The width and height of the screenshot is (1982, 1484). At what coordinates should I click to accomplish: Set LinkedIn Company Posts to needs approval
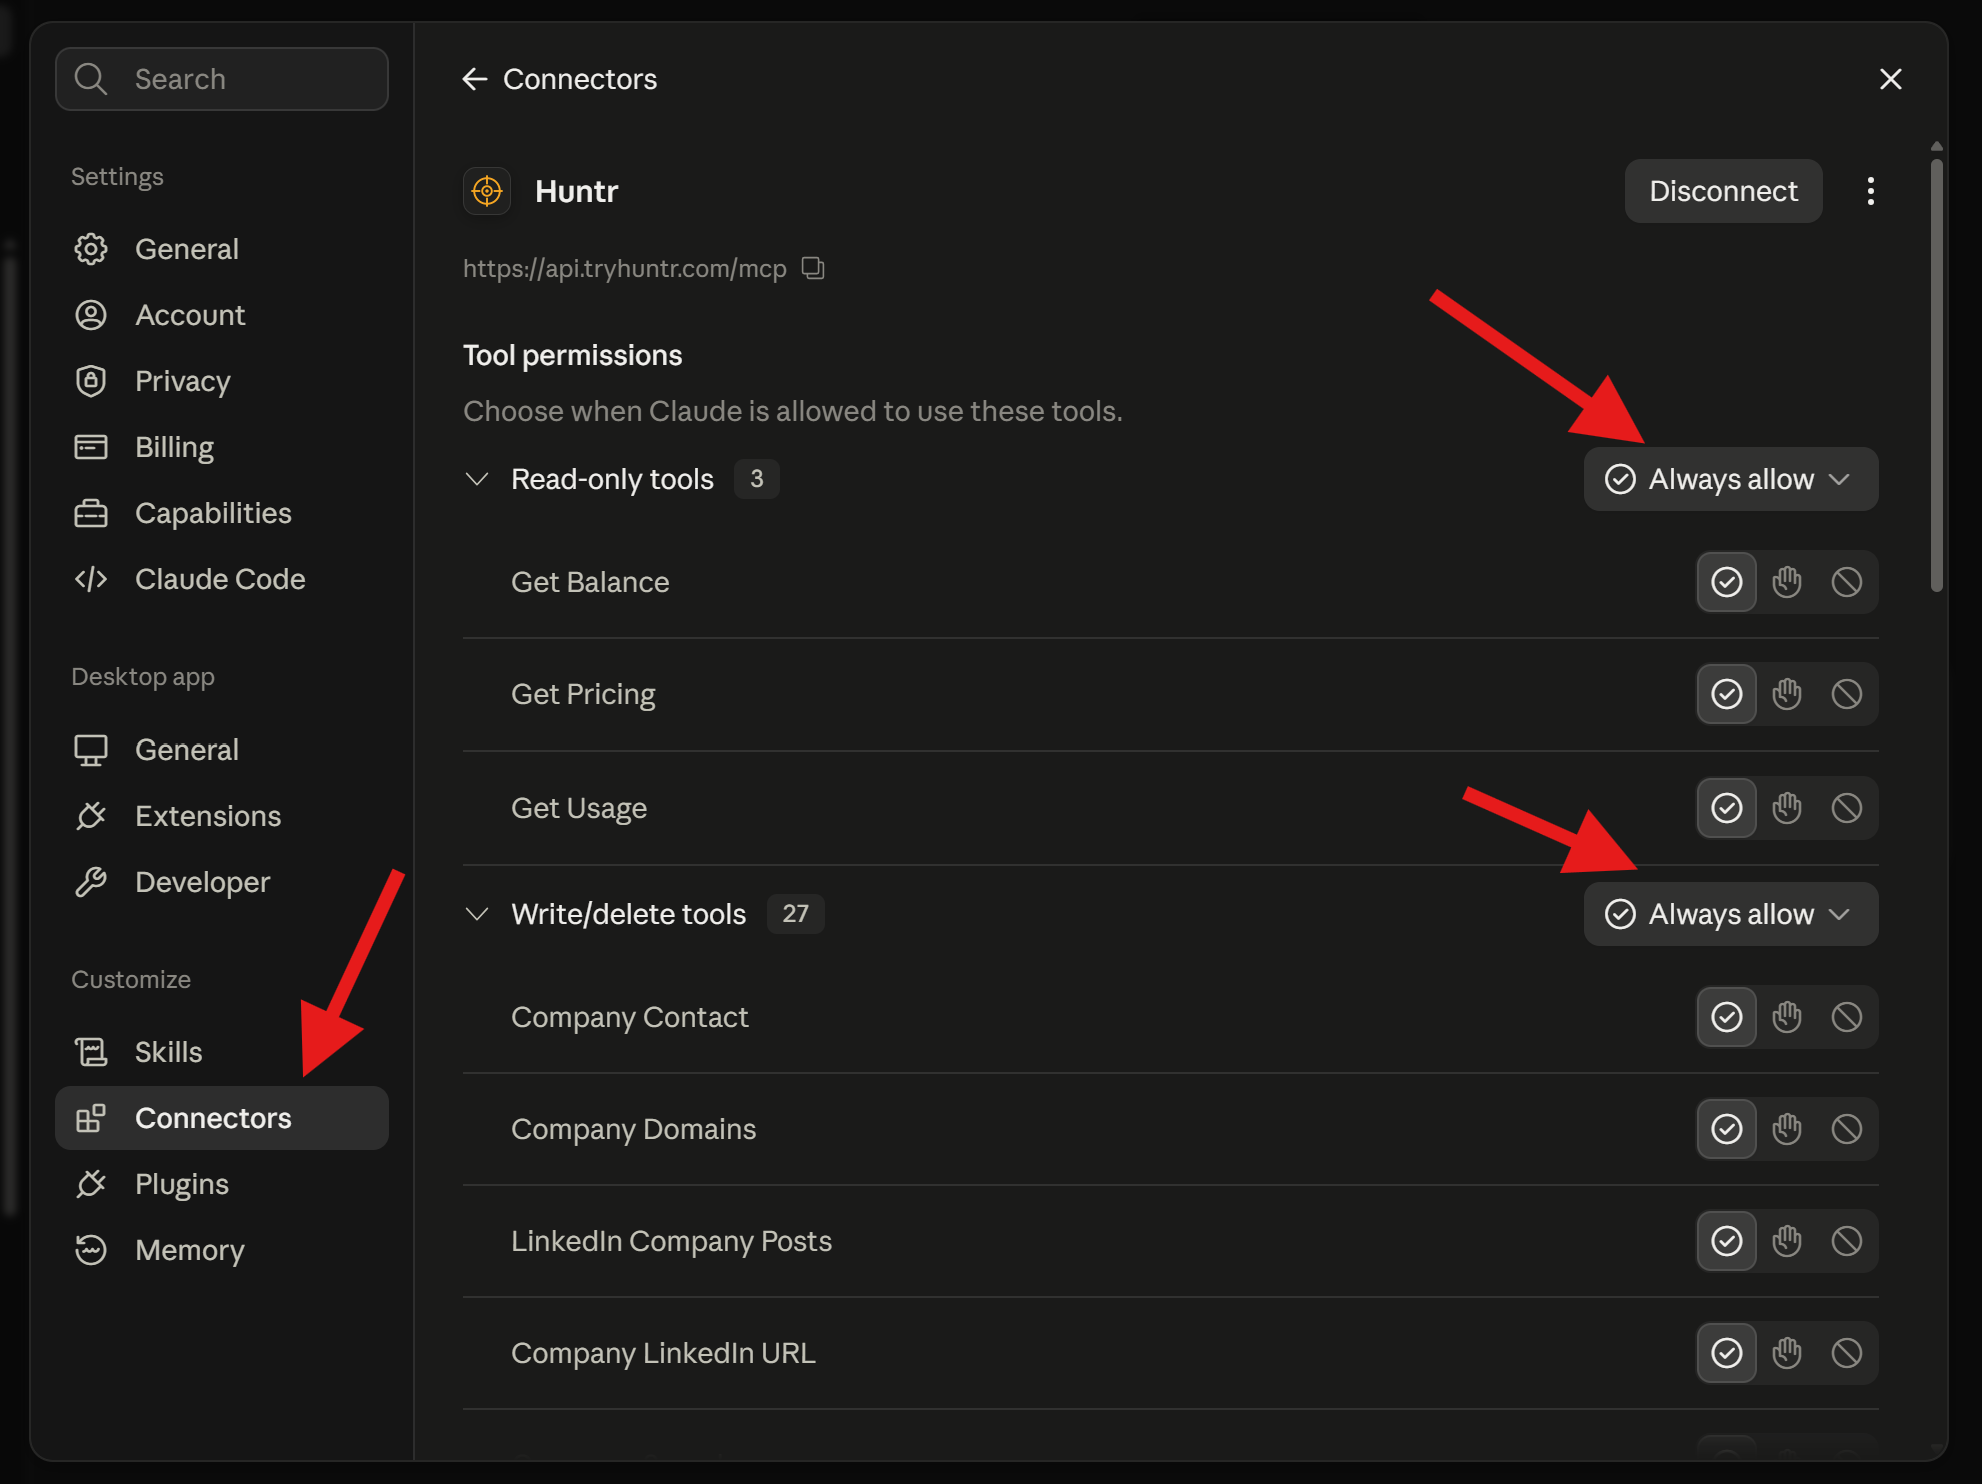point(1787,1241)
